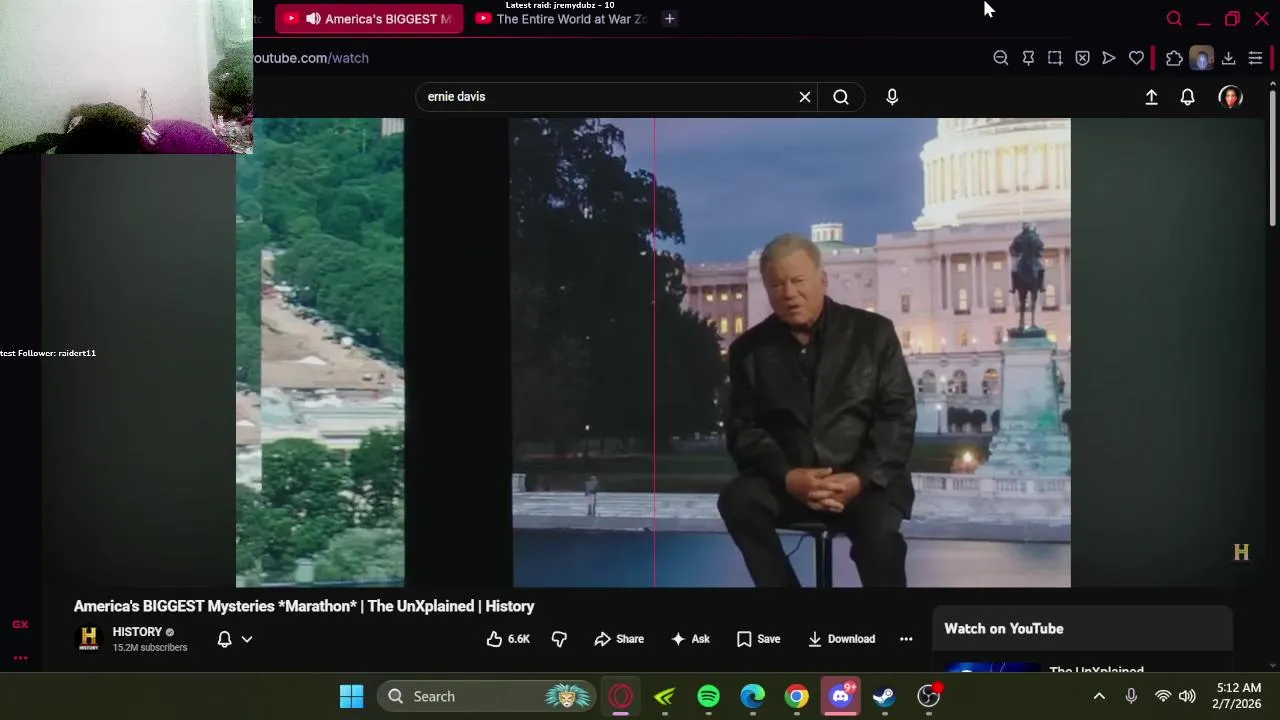Image resolution: width=1280 pixels, height=720 pixels.
Task: Click the Watch on YouTube heading
Action: 1004,629
